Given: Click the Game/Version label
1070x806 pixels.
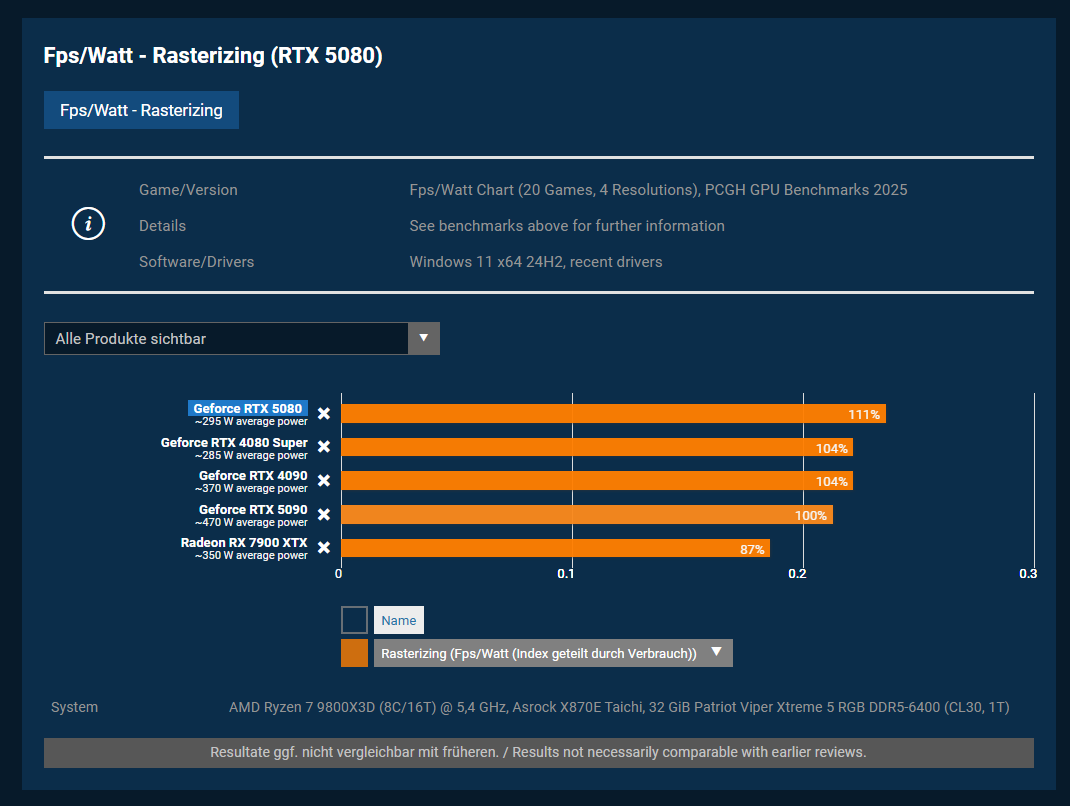Looking at the screenshot, I should pos(188,190).
